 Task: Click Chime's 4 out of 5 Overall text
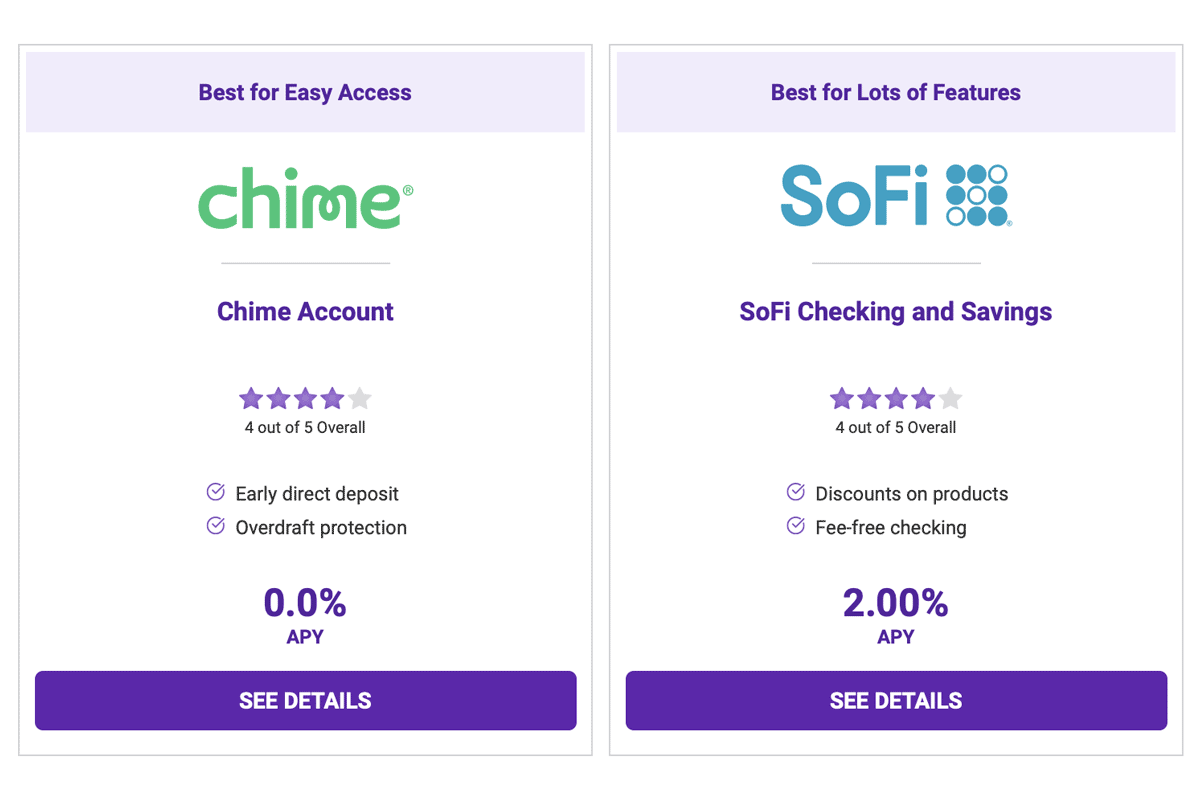(305, 427)
